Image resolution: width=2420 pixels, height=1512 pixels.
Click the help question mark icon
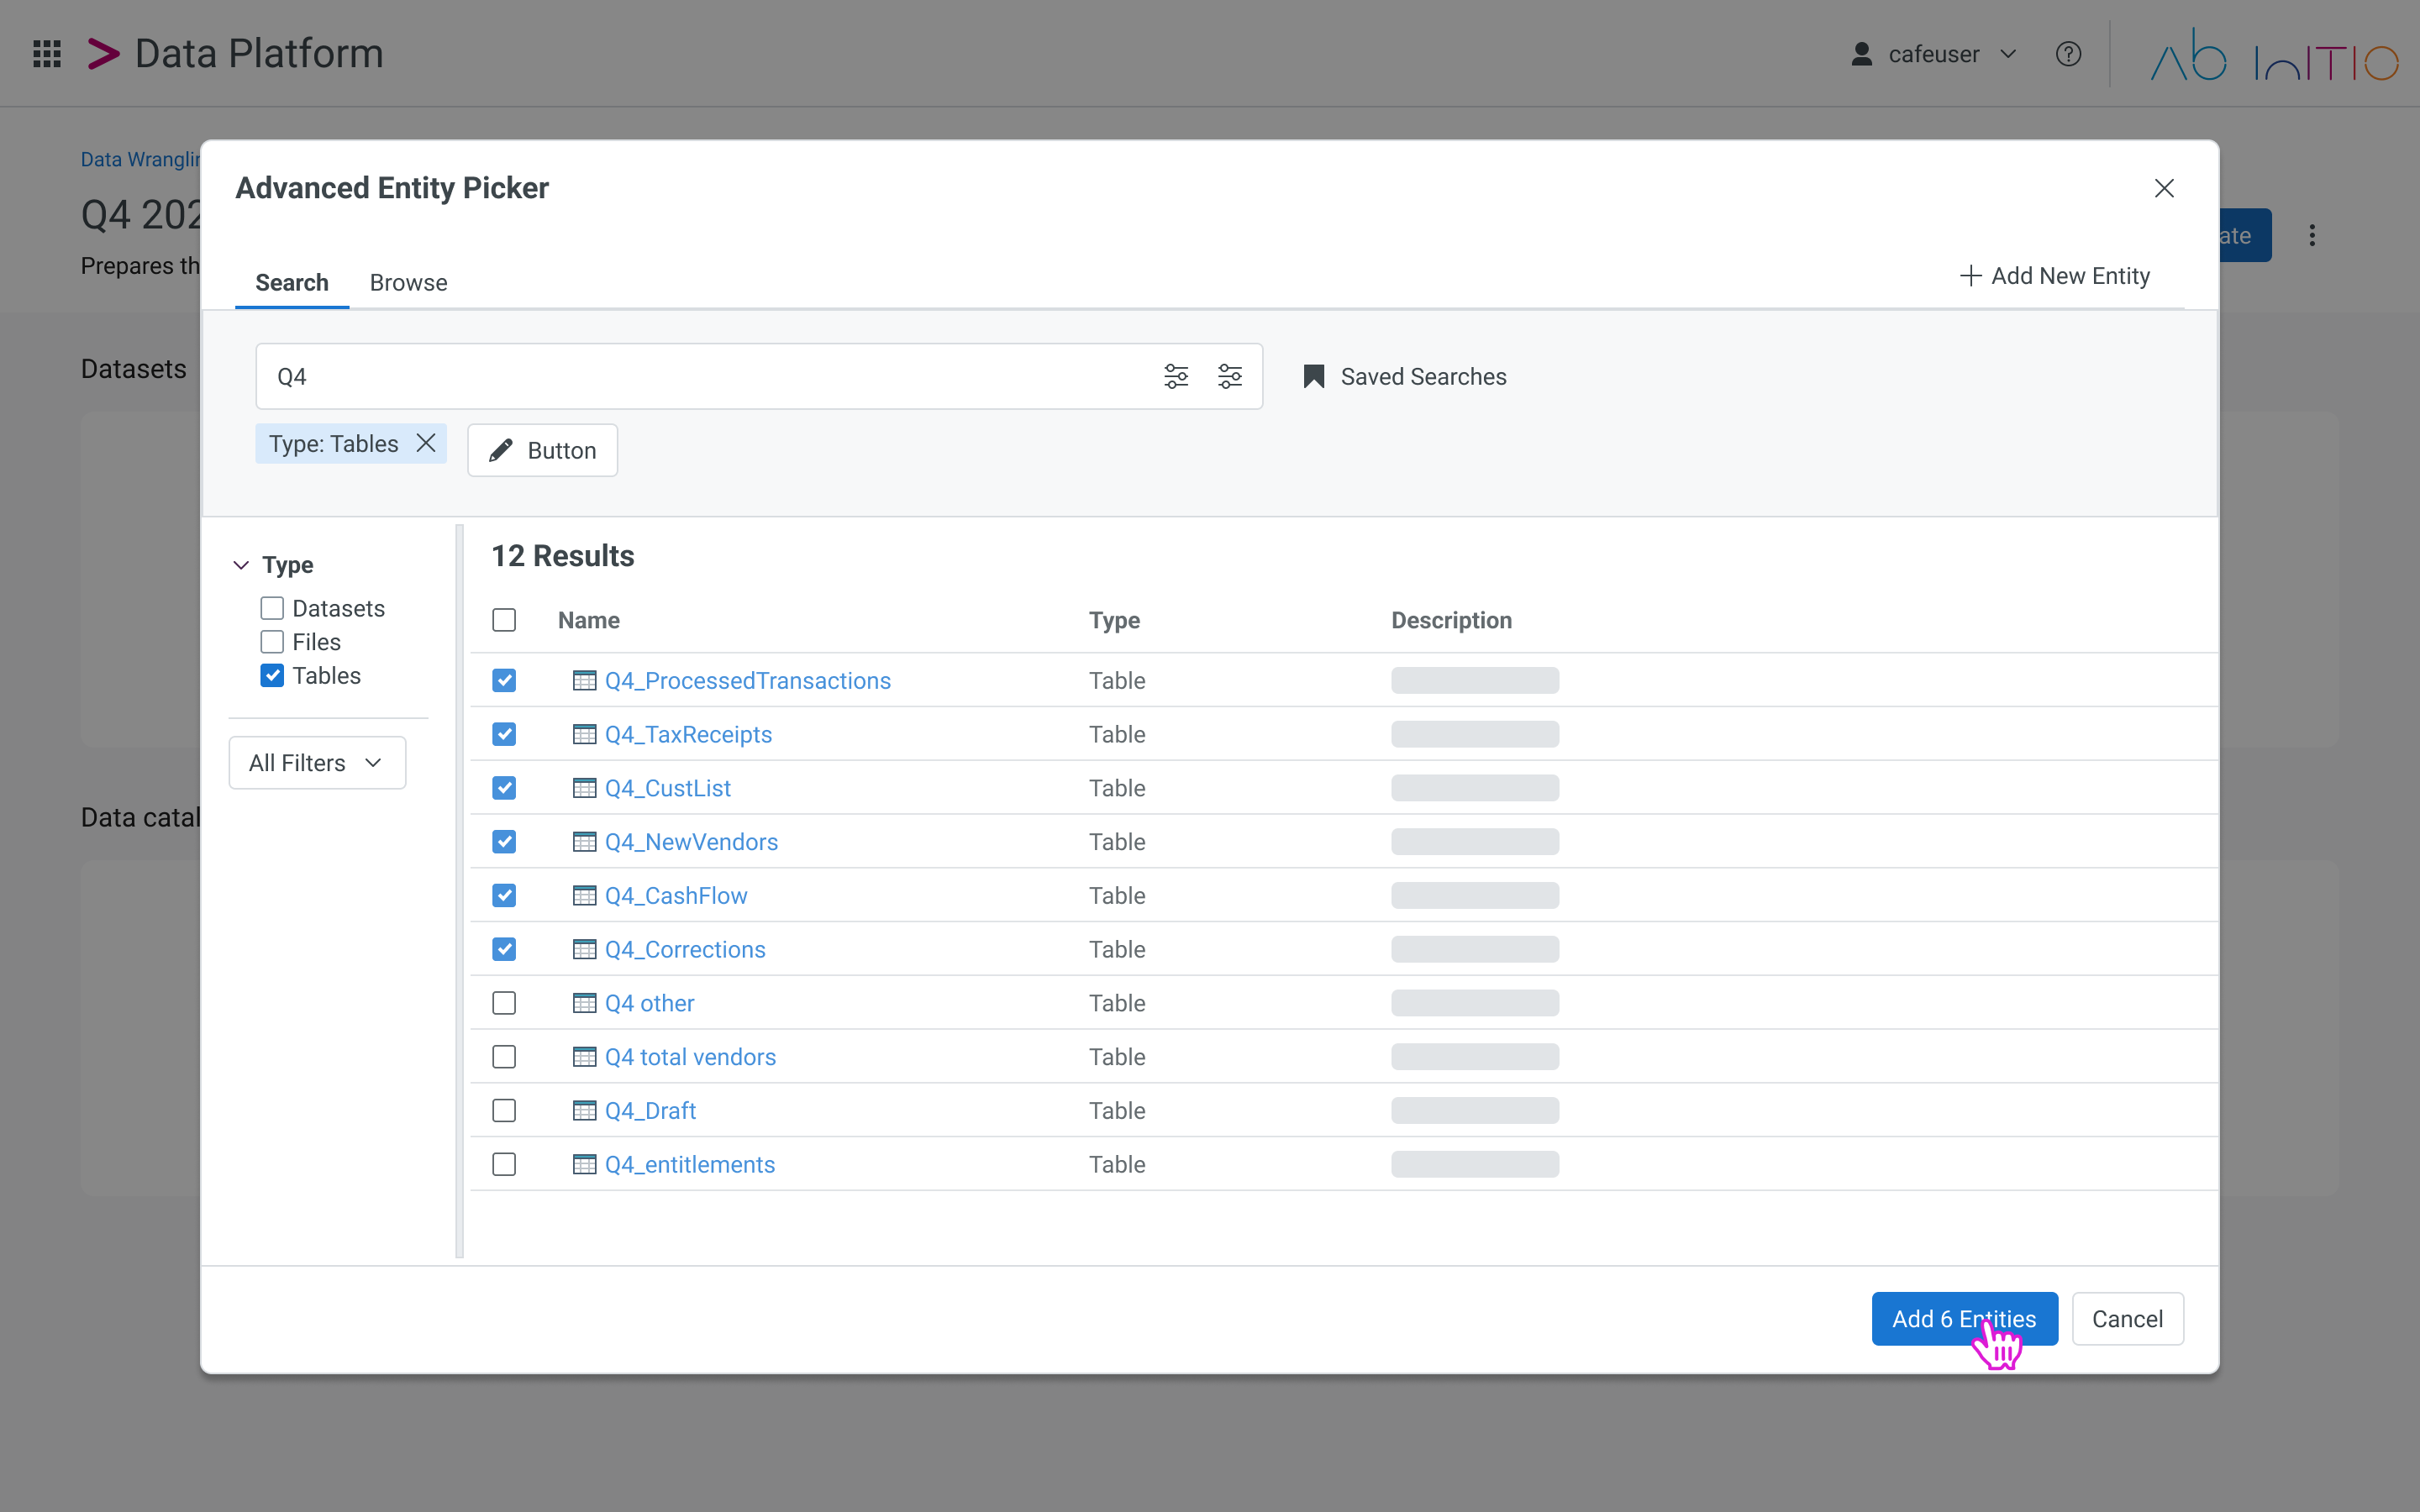pyautogui.click(x=2068, y=54)
